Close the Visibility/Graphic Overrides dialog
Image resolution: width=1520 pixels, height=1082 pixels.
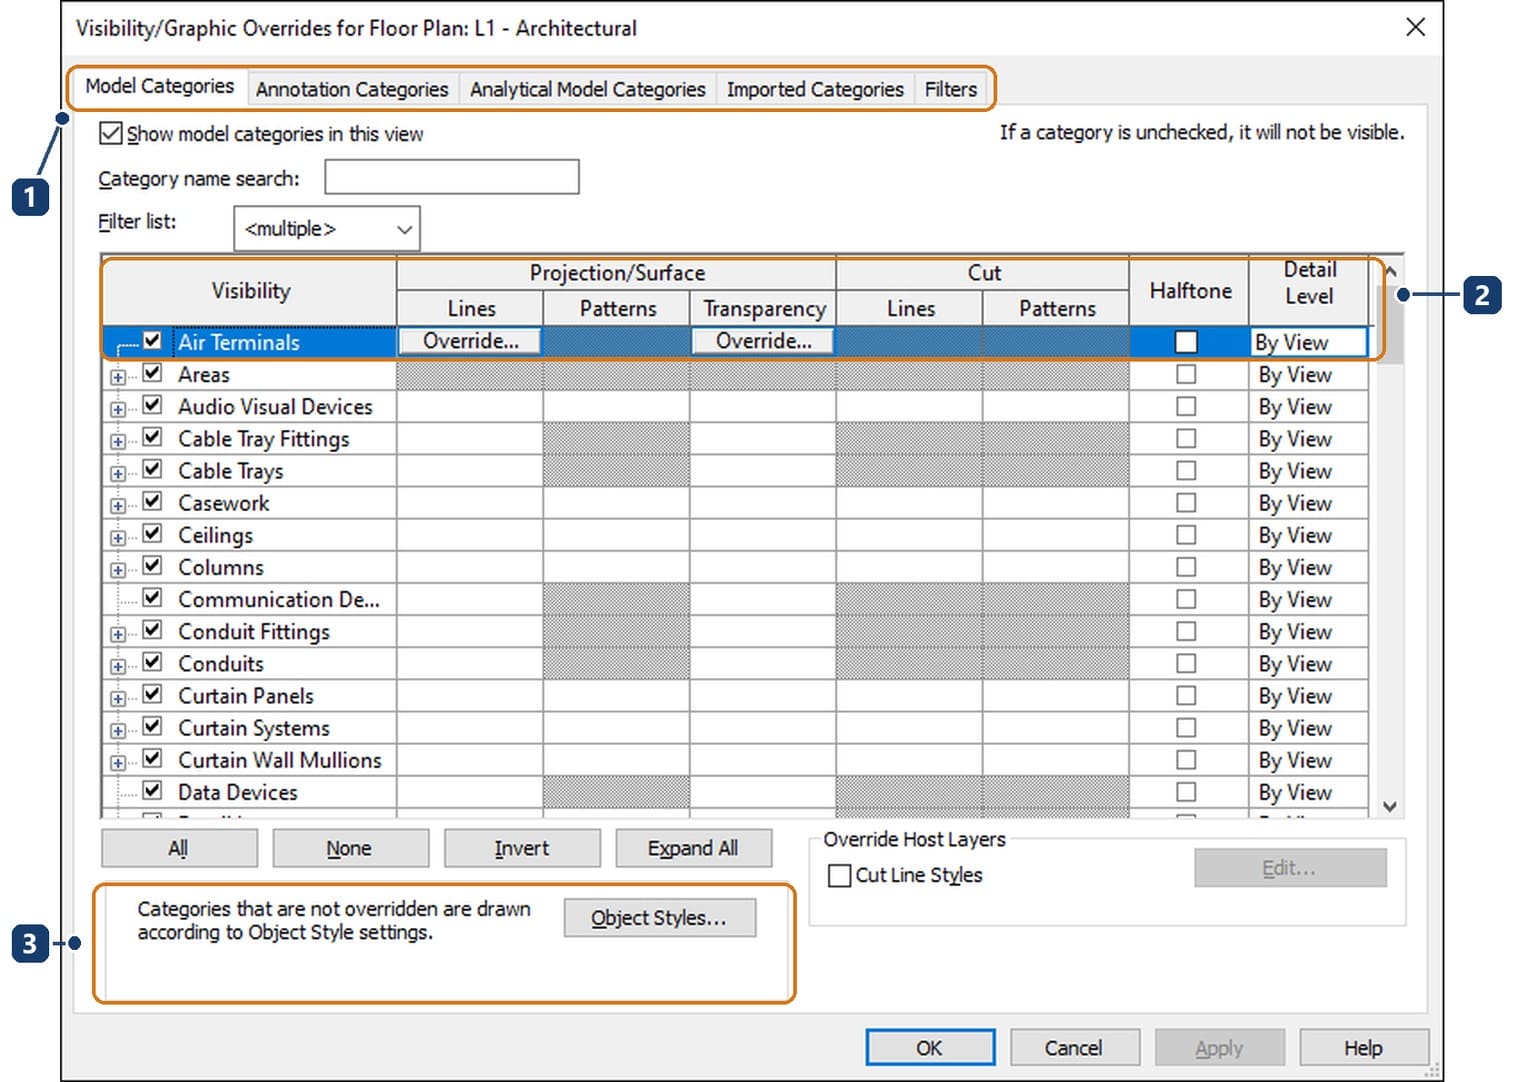[1415, 27]
